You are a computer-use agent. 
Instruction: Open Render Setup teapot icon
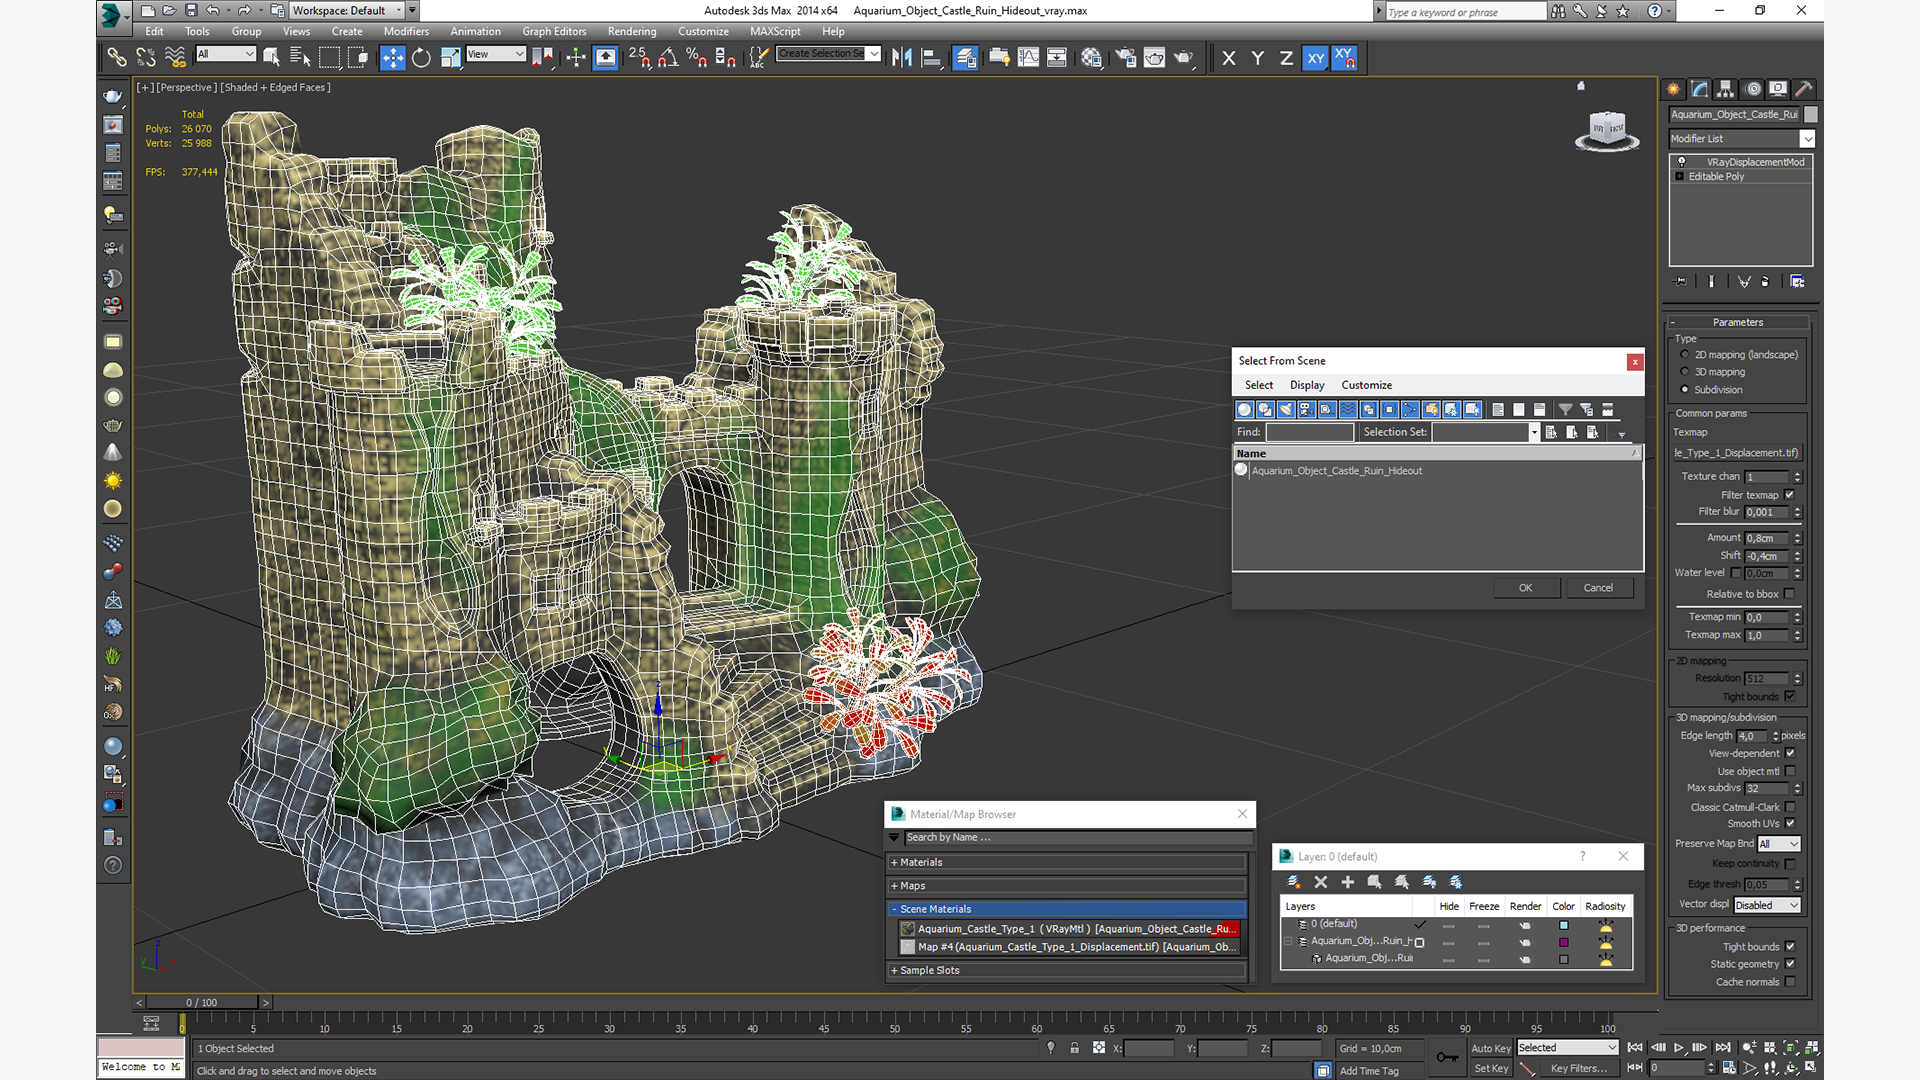click(x=1125, y=58)
